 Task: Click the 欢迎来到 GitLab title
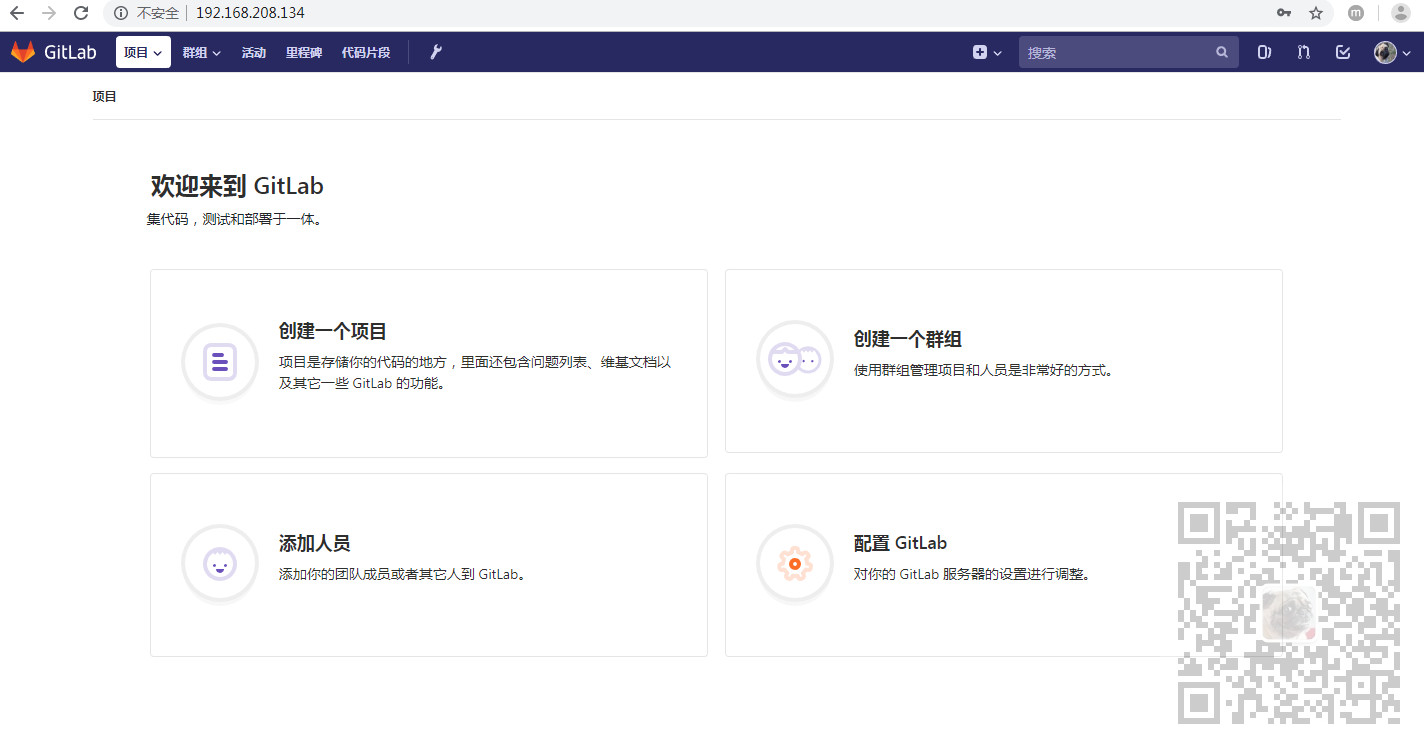(237, 186)
